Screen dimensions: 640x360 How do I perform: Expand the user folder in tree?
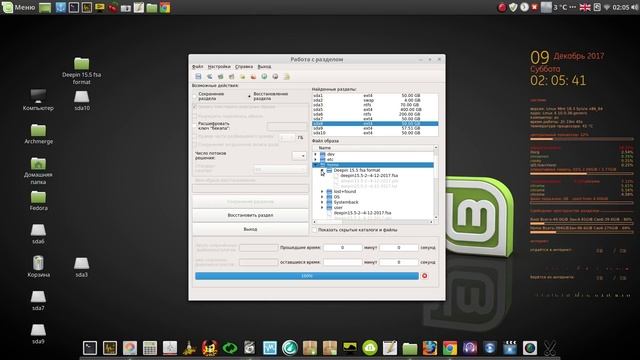[x=322, y=207]
